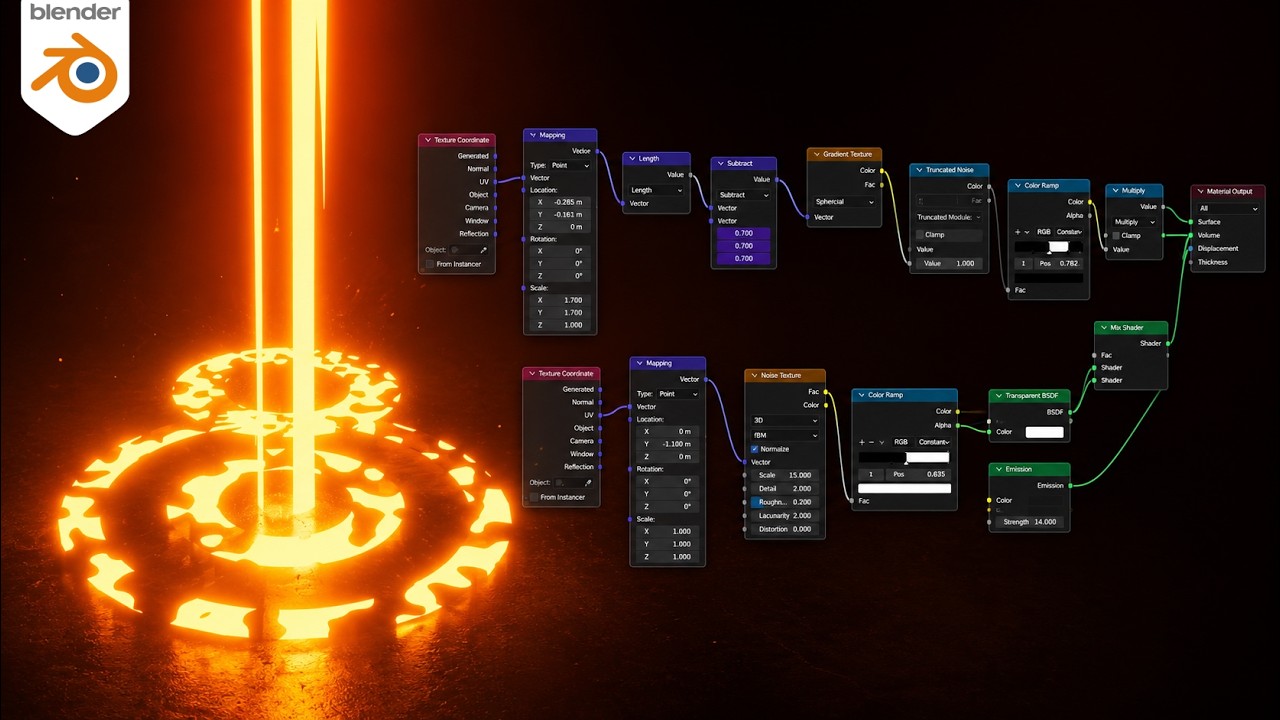1280x720 pixels.
Task: Click the plus icon in upper Color Ramp
Action: point(1018,232)
